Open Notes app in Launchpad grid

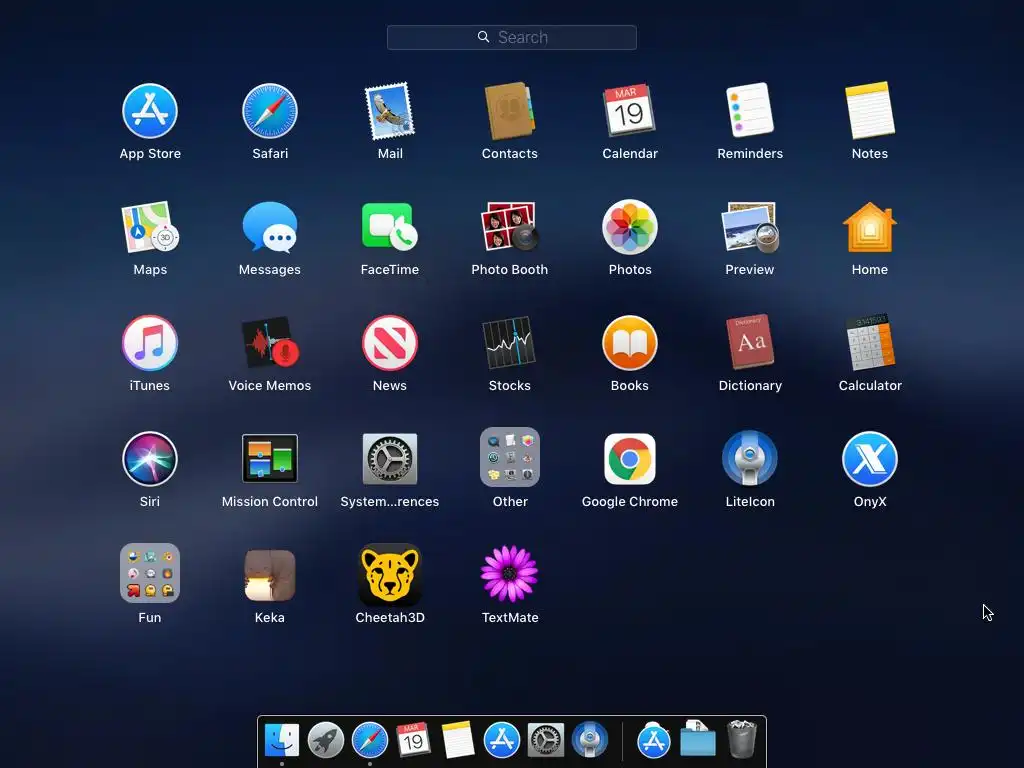[x=870, y=110]
